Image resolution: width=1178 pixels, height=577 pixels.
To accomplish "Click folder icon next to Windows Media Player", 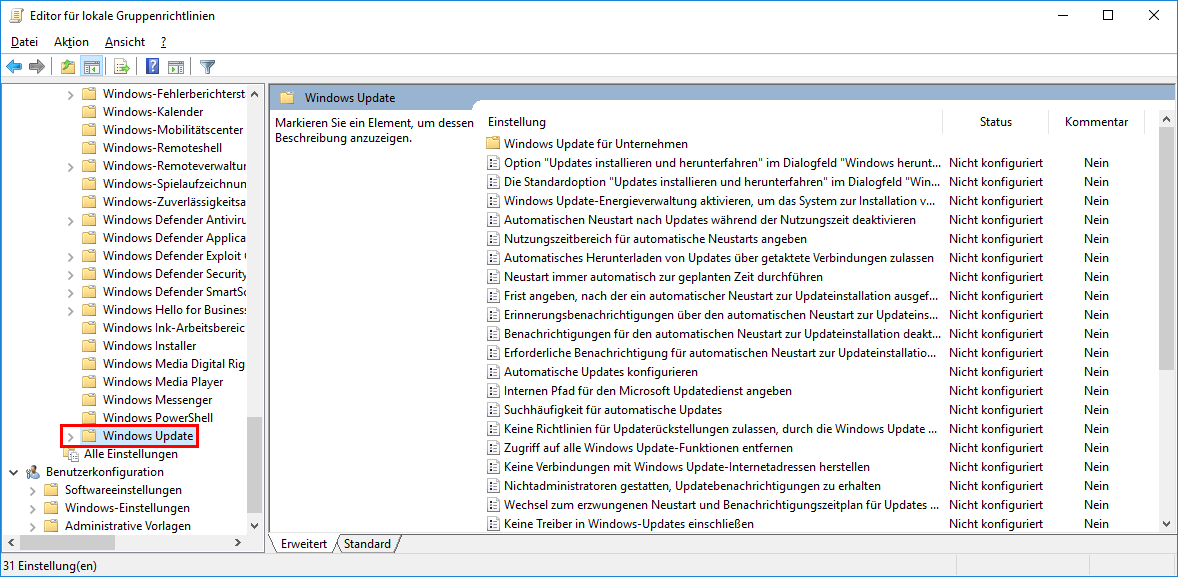I will pos(89,382).
